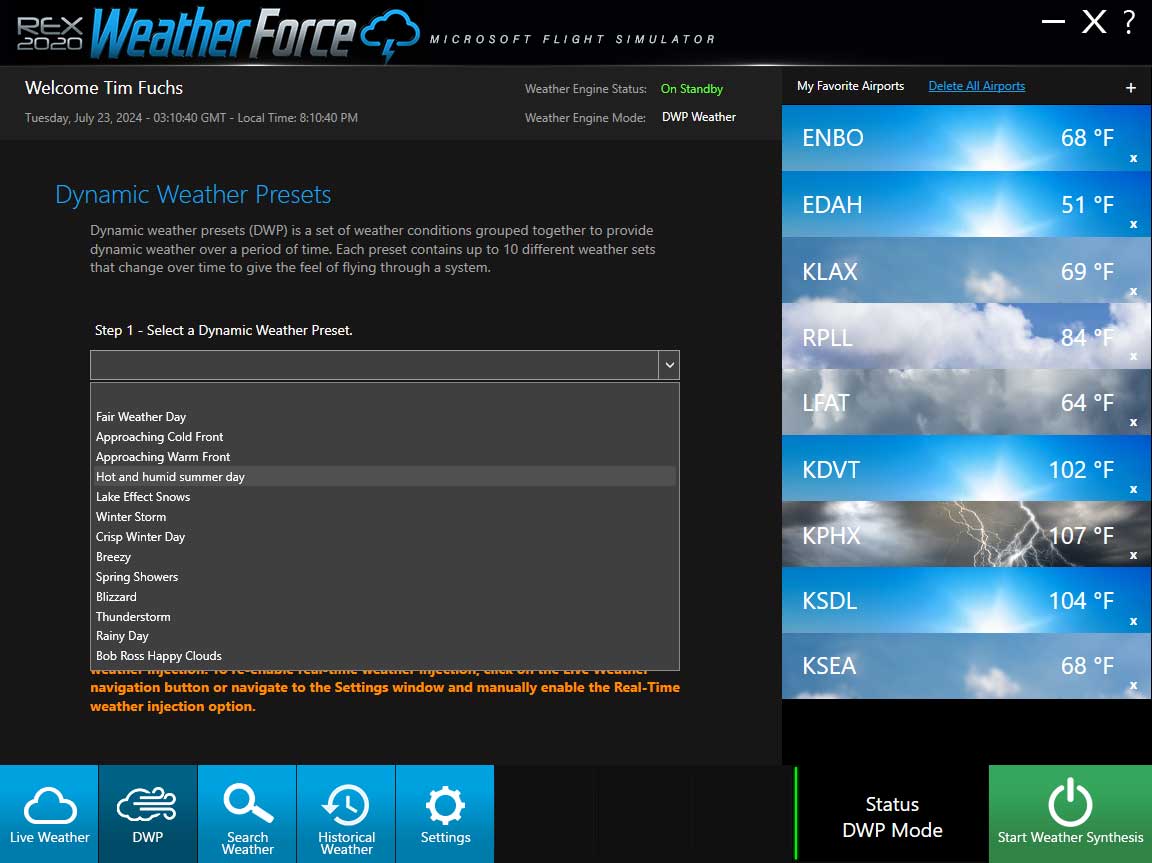Click the Start Weather Synthesis power icon
The width and height of the screenshot is (1152, 863).
pyautogui.click(x=1070, y=800)
